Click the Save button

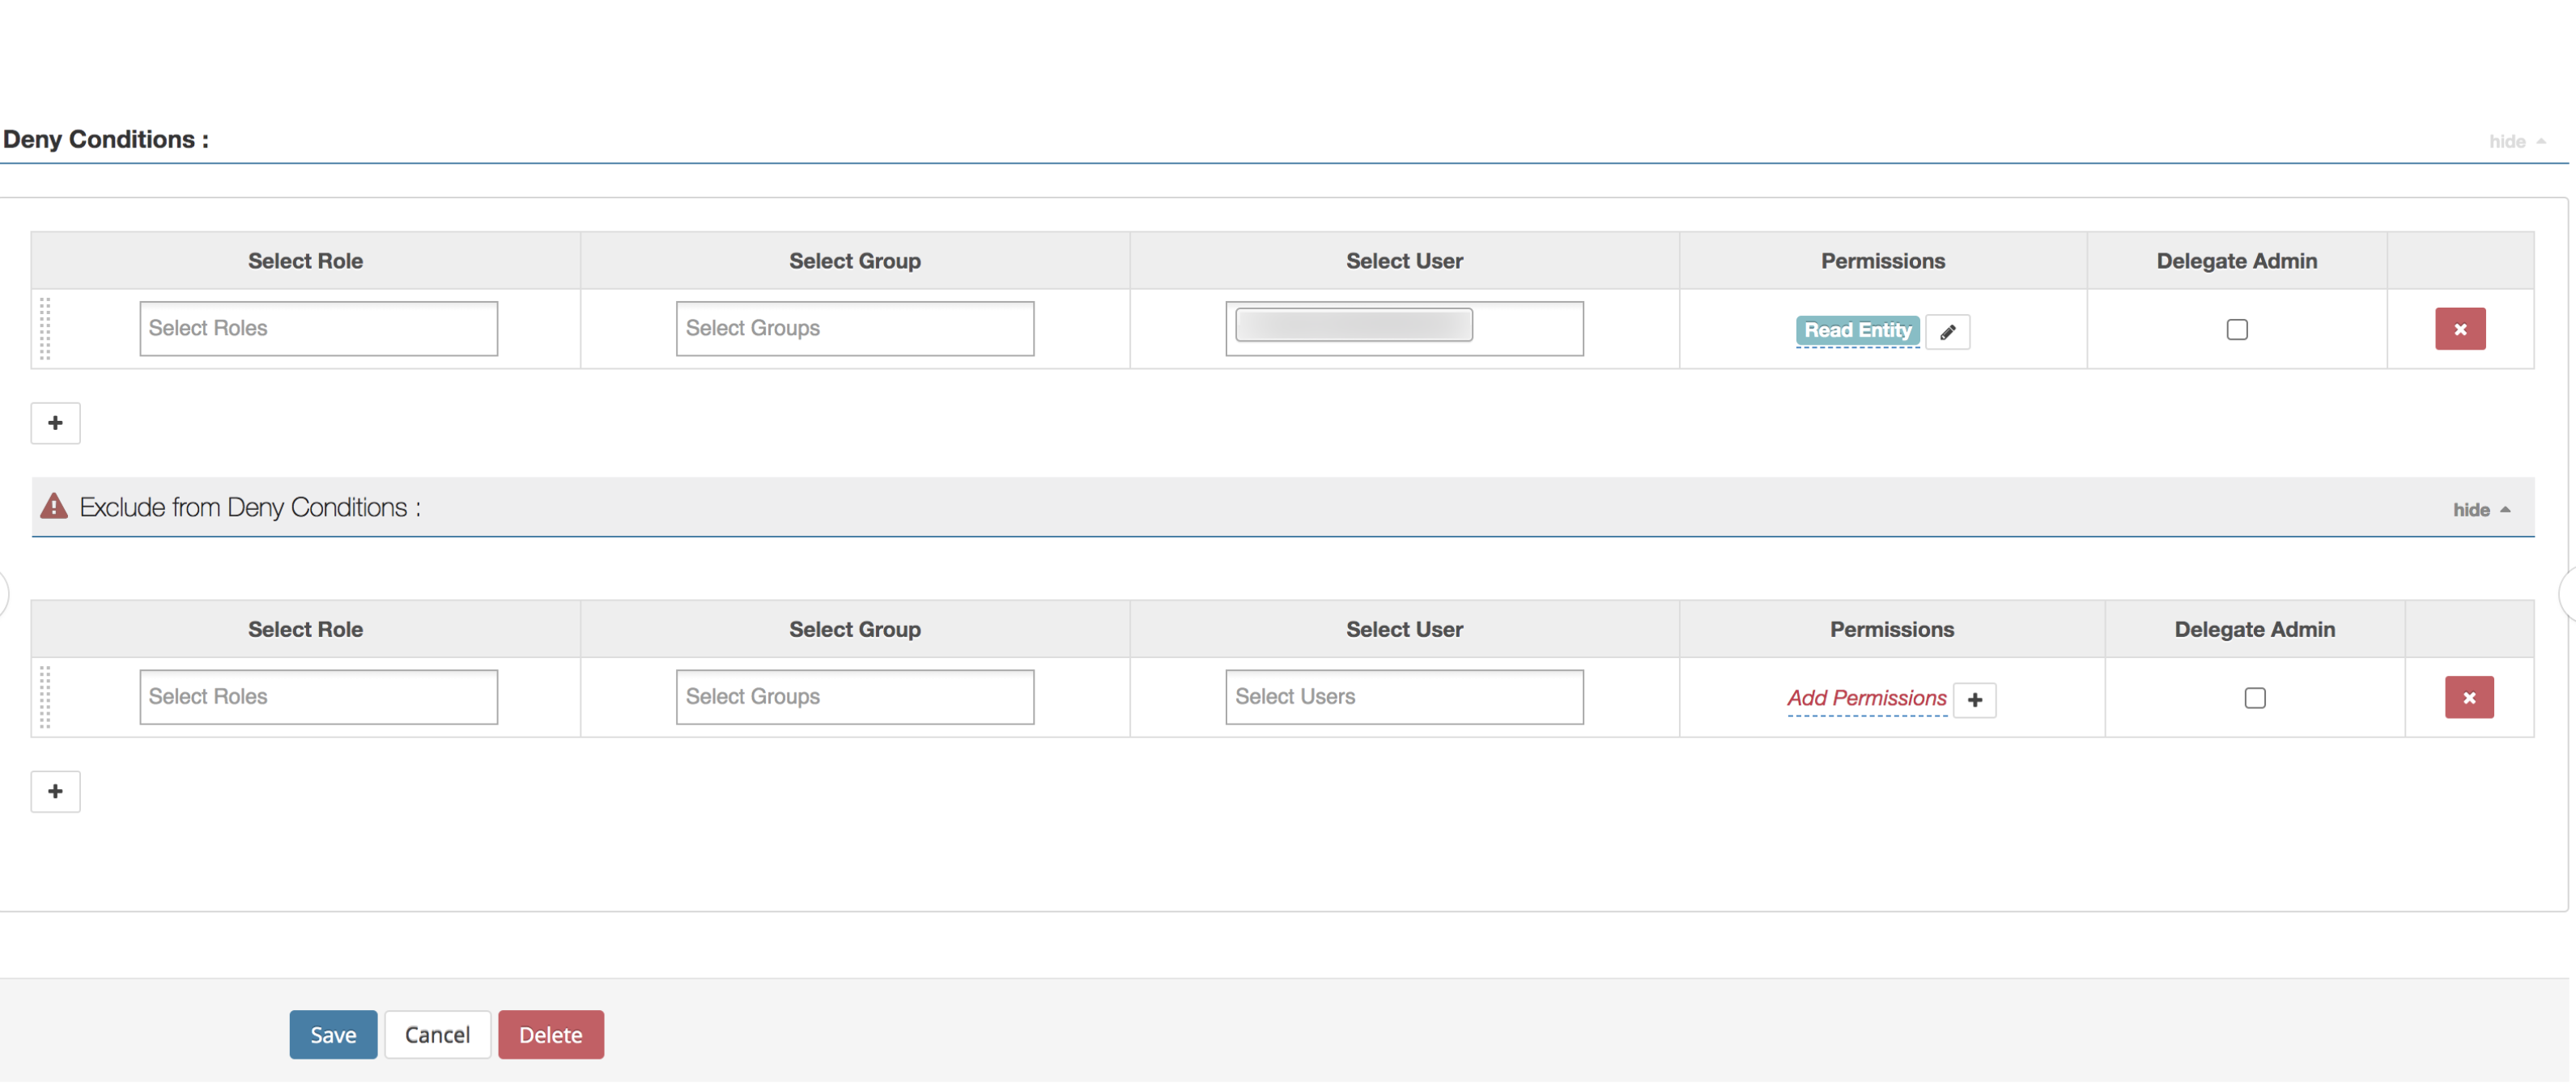333,1035
